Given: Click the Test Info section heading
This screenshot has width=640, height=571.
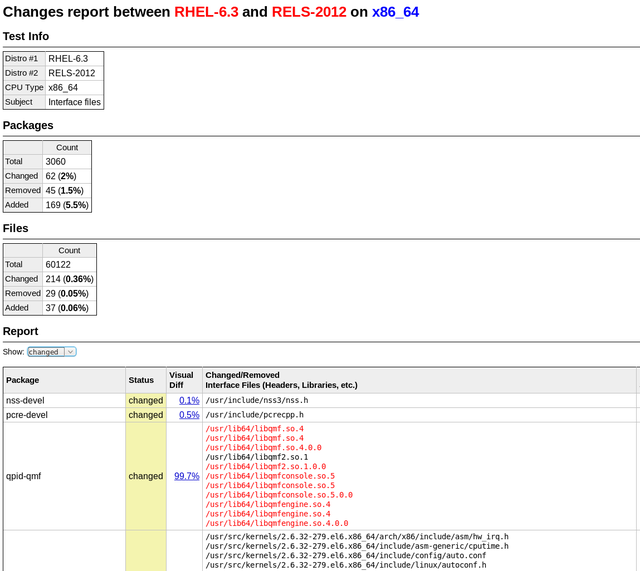Looking at the screenshot, I should 26,36.
